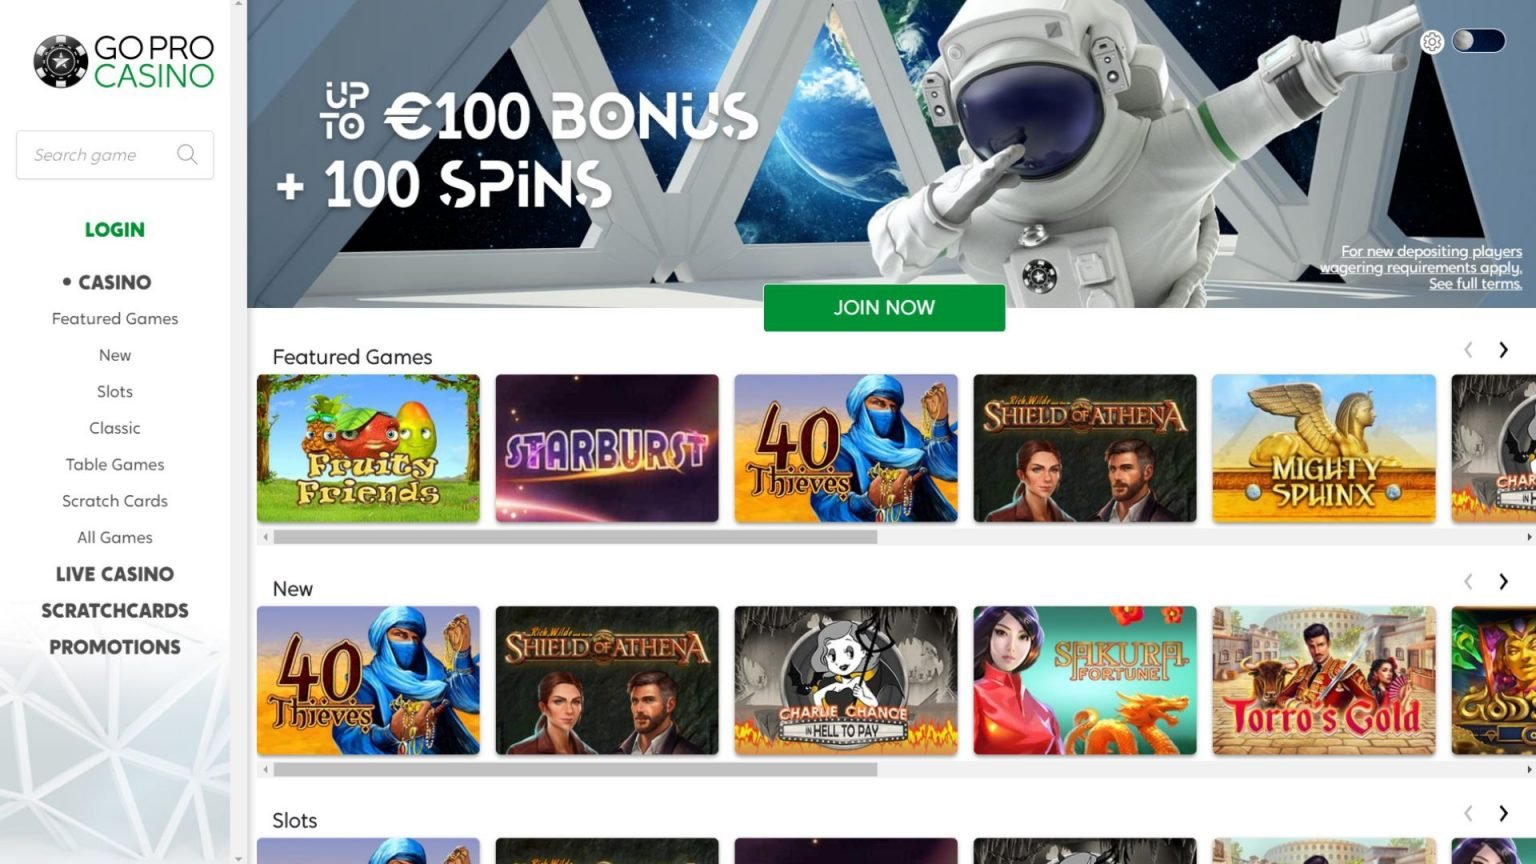
Task: Launch the Fruity Friends game
Action: pos(368,448)
